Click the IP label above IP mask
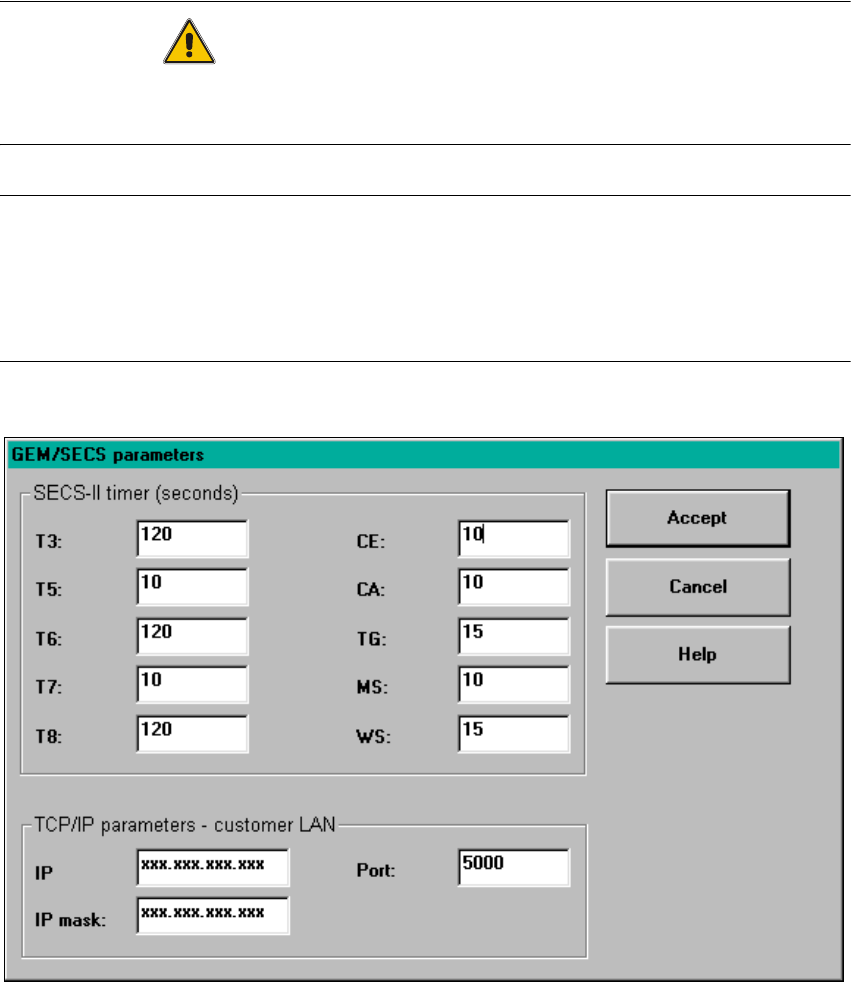This screenshot has width=851, height=982. point(44,873)
